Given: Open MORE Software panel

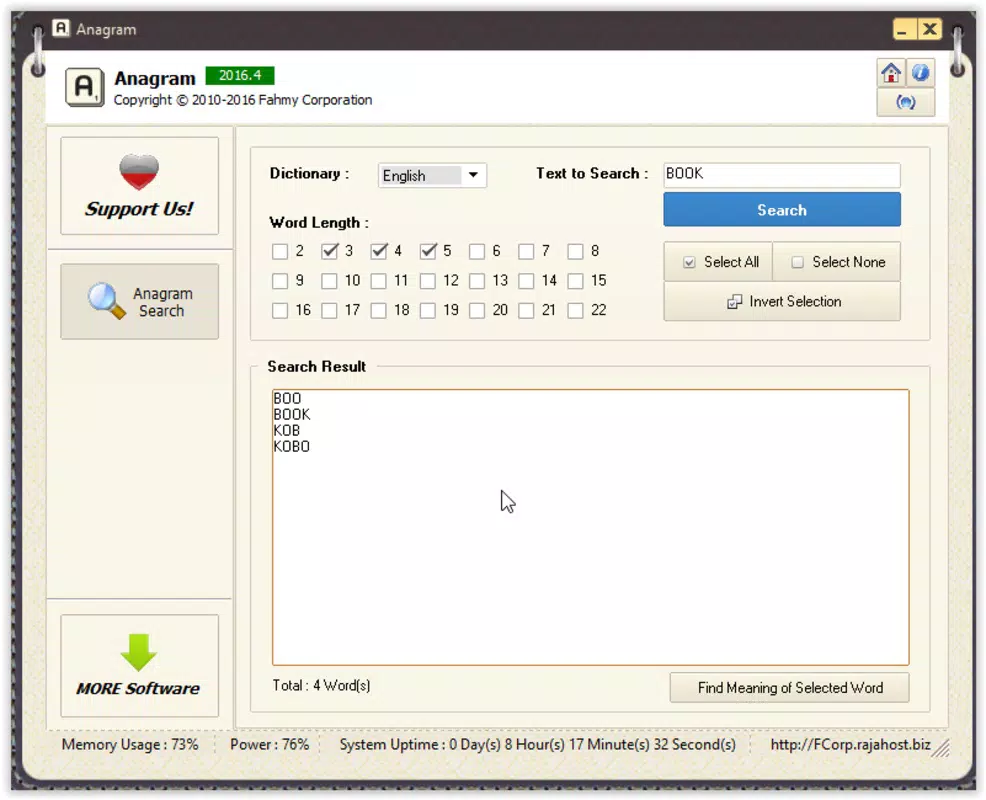Looking at the screenshot, I should 140,665.
